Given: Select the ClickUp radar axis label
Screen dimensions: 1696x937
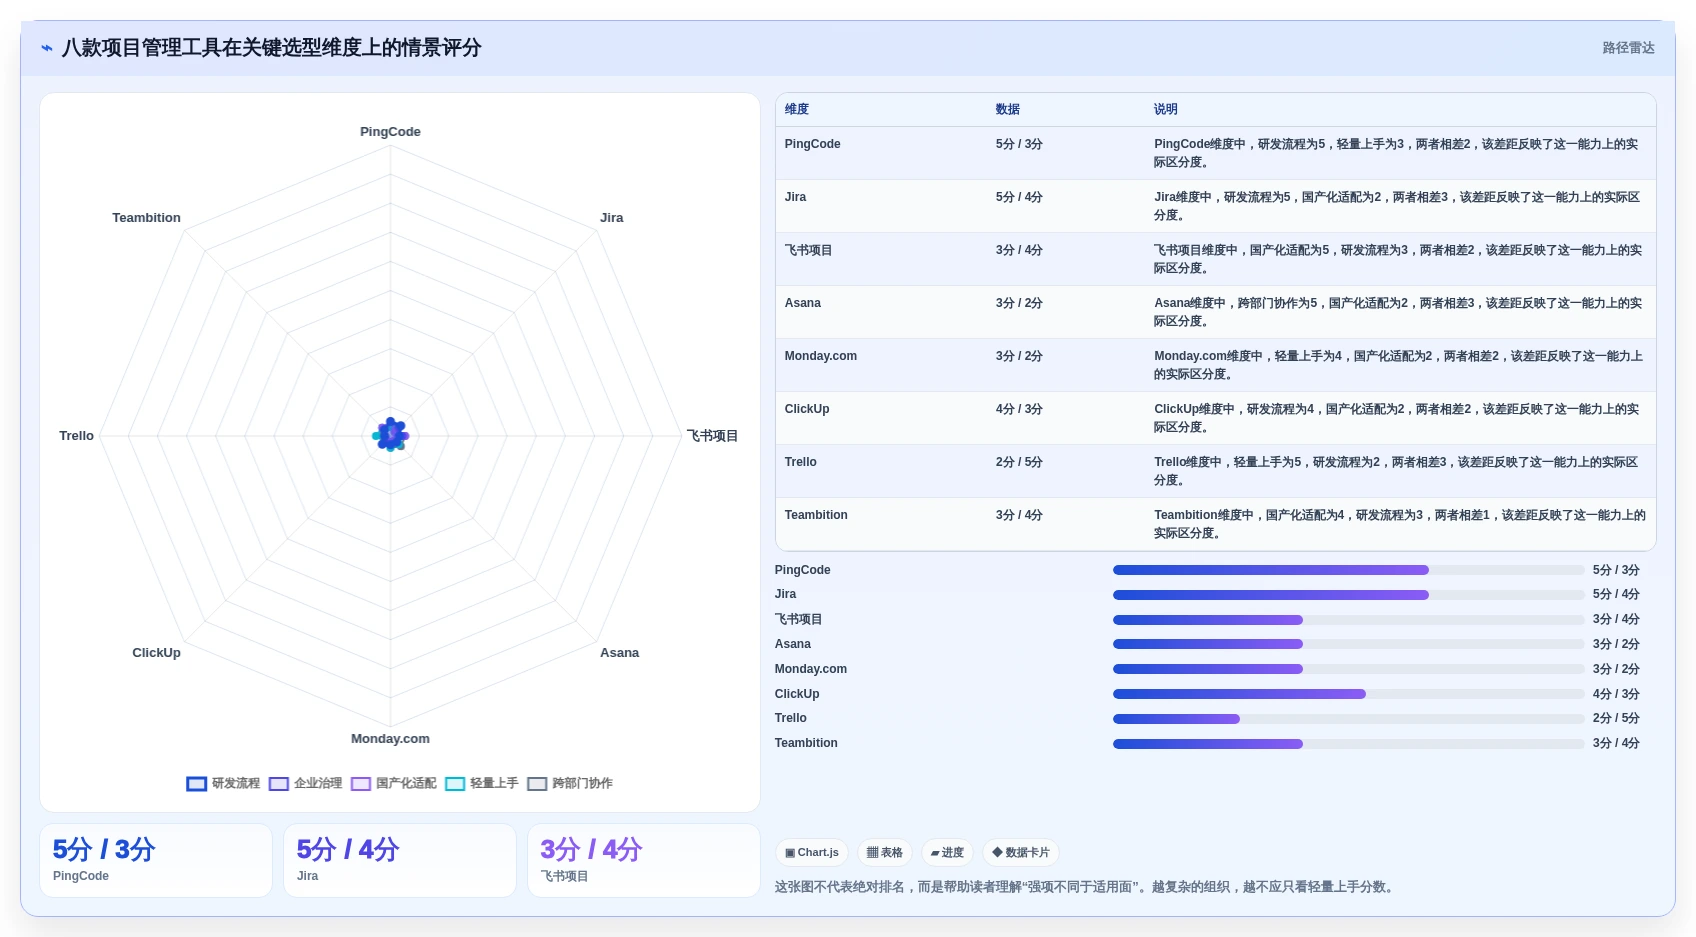Looking at the screenshot, I should coord(156,653).
